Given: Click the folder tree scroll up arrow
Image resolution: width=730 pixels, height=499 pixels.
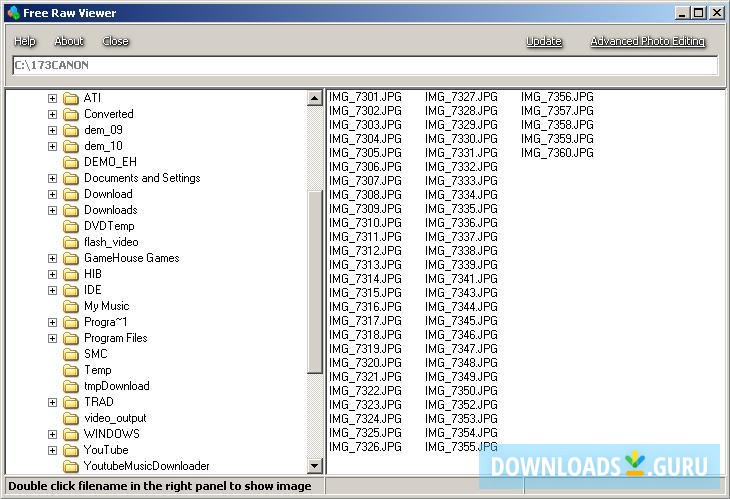Looking at the screenshot, I should click(315, 98).
